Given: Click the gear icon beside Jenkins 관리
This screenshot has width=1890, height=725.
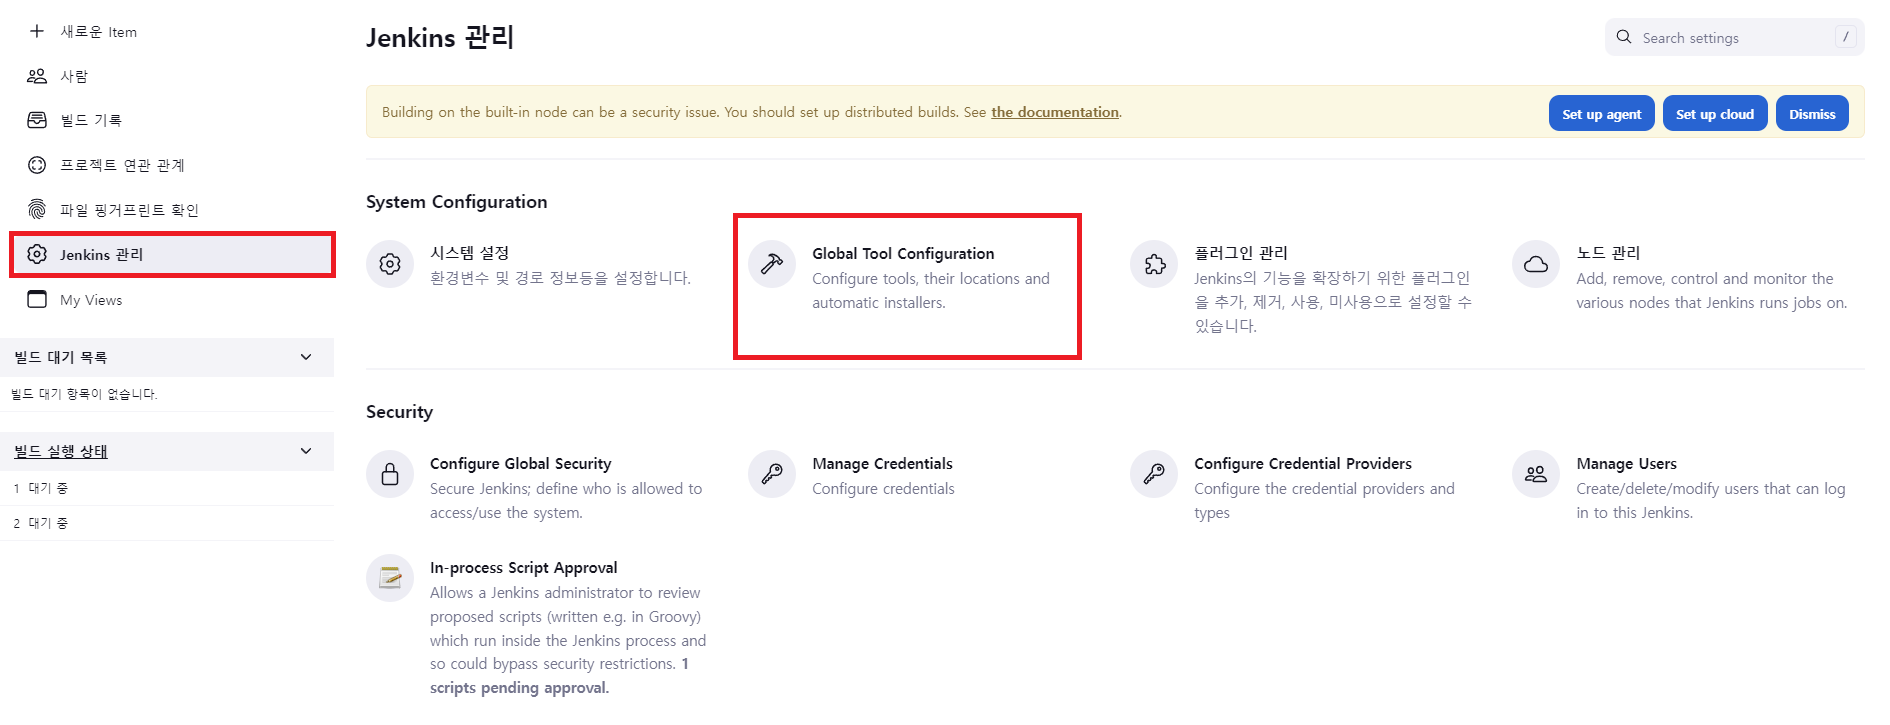Looking at the screenshot, I should (37, 254).
